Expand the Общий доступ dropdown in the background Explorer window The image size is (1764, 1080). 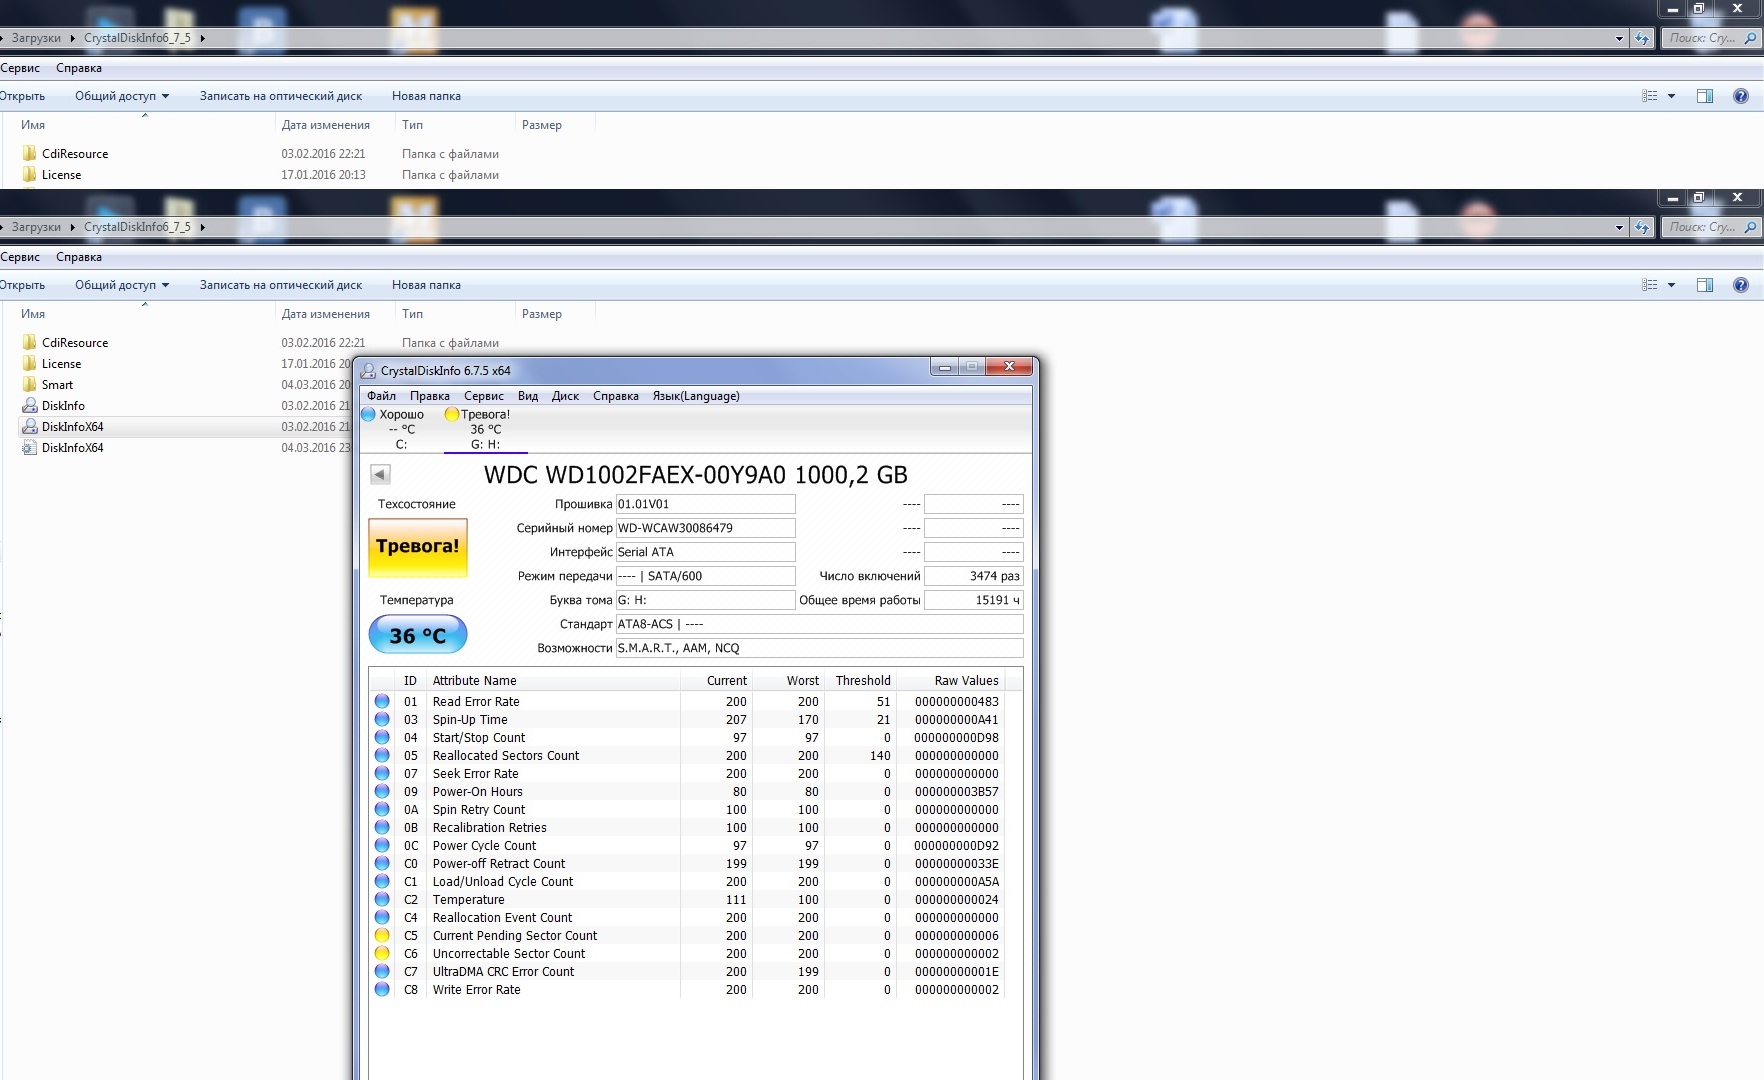tap(166, 96)
